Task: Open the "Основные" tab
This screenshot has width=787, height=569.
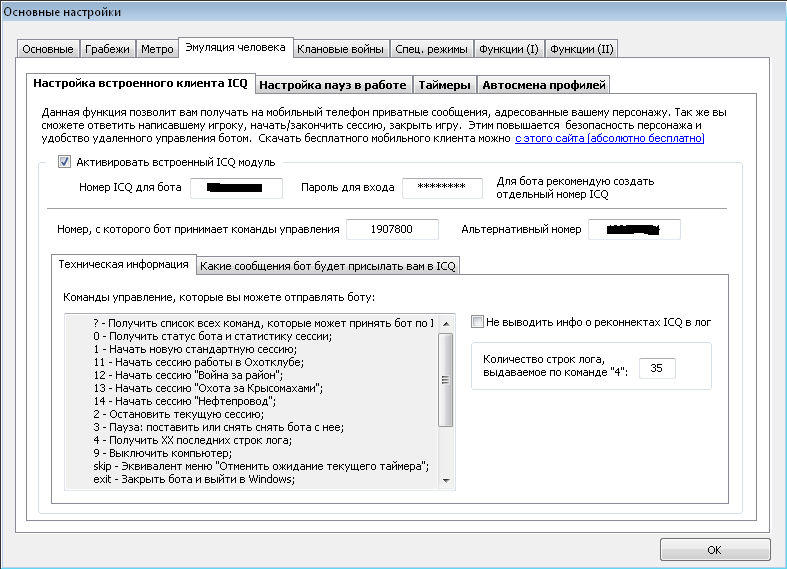Action: [x=48, y=49]
